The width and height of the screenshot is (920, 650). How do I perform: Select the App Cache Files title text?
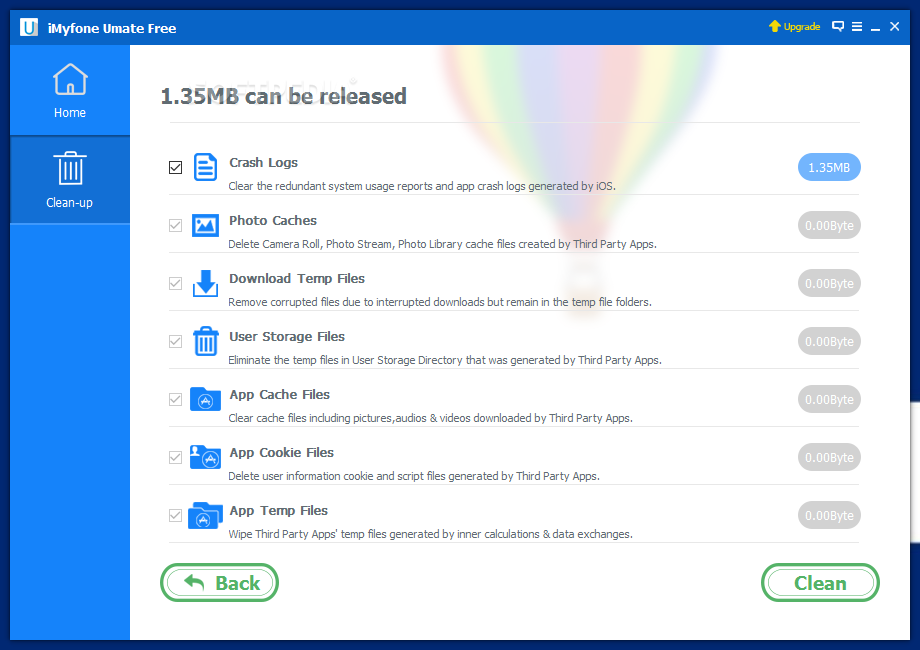coord(279,395)
